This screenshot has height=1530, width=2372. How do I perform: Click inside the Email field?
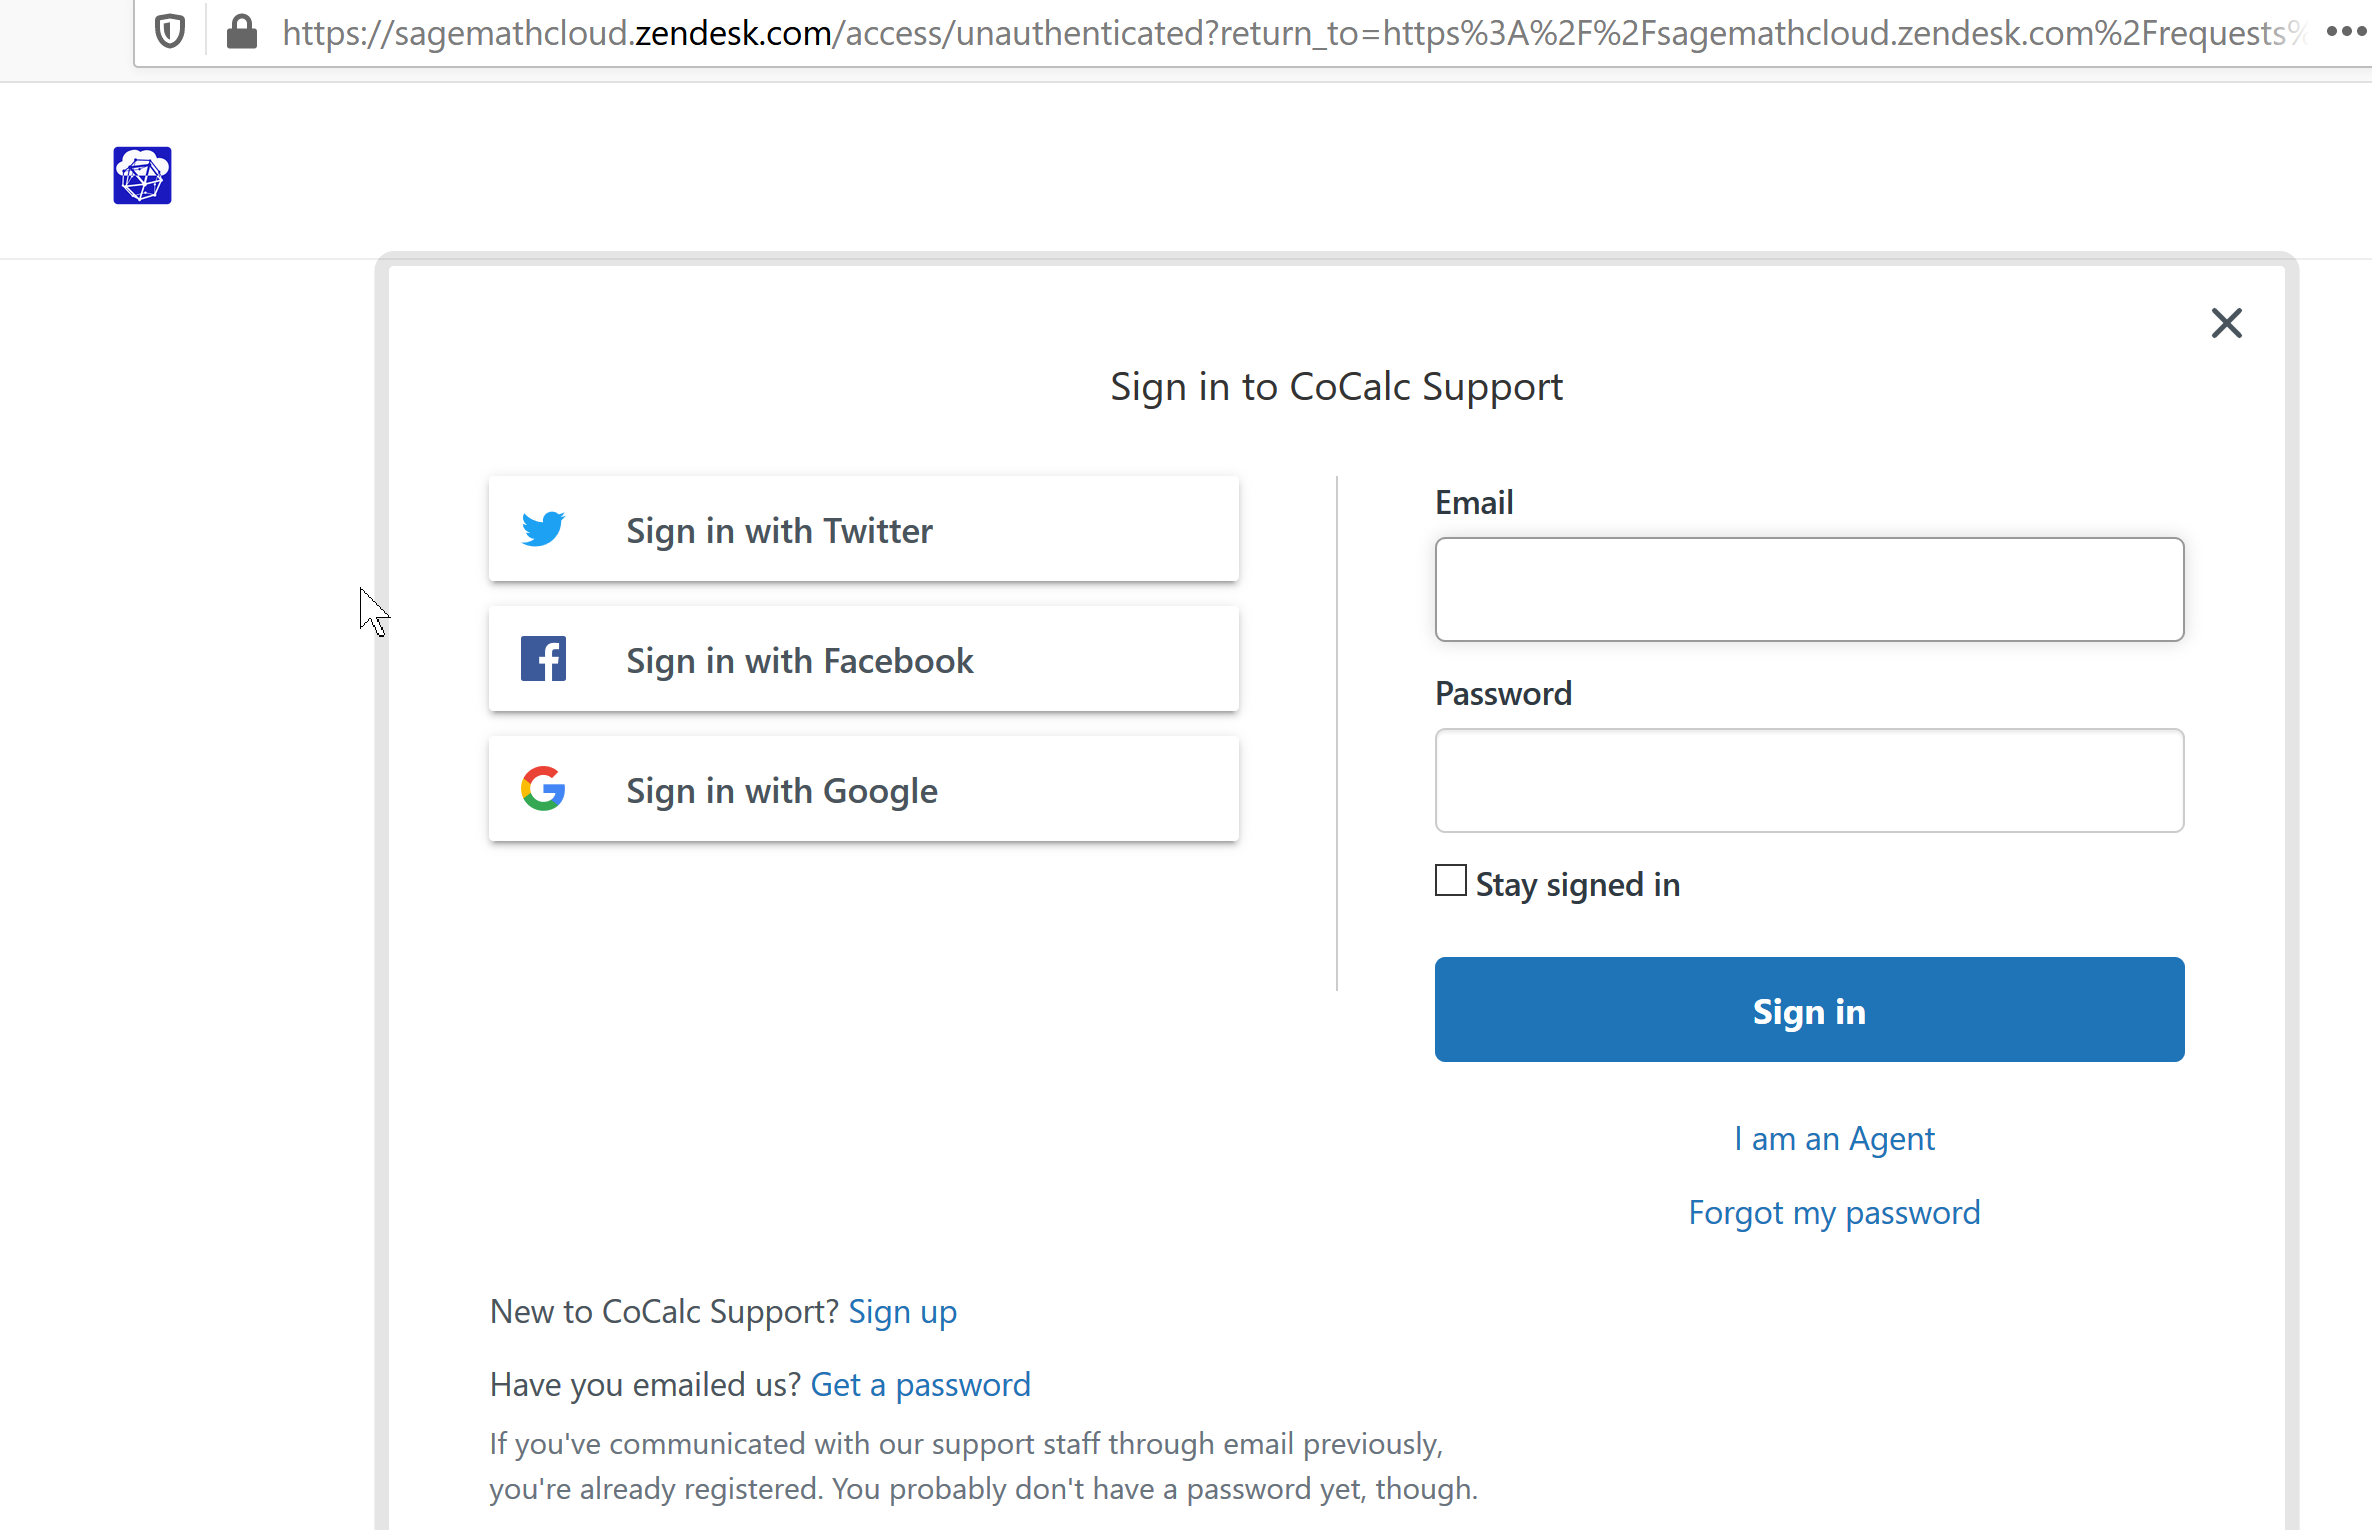click(x=1808, y=589)
